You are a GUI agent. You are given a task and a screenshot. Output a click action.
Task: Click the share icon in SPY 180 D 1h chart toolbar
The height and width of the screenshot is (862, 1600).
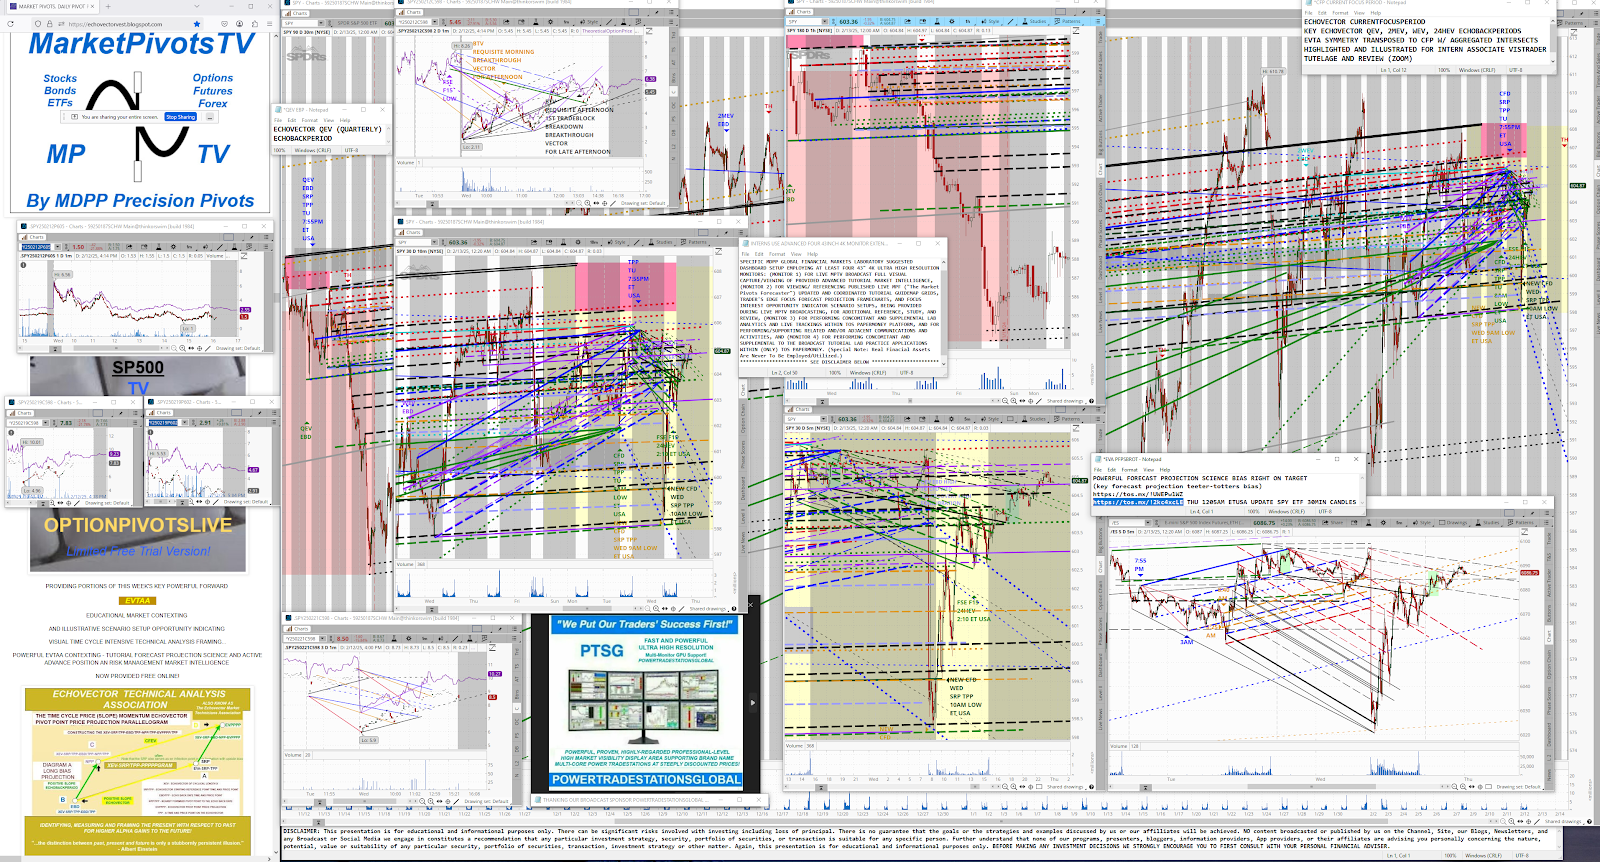click(x=907, y=22)
